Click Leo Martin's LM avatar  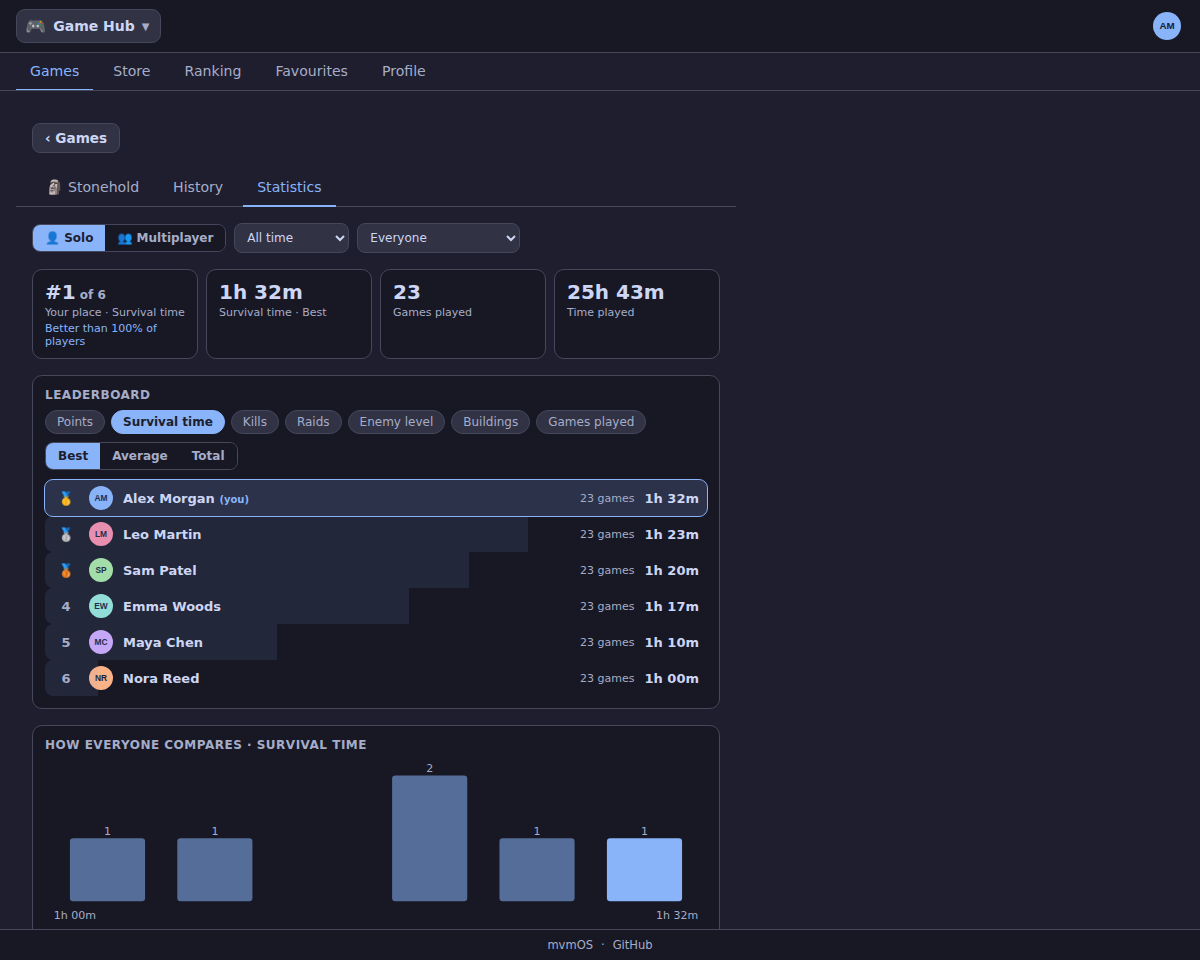101,534
